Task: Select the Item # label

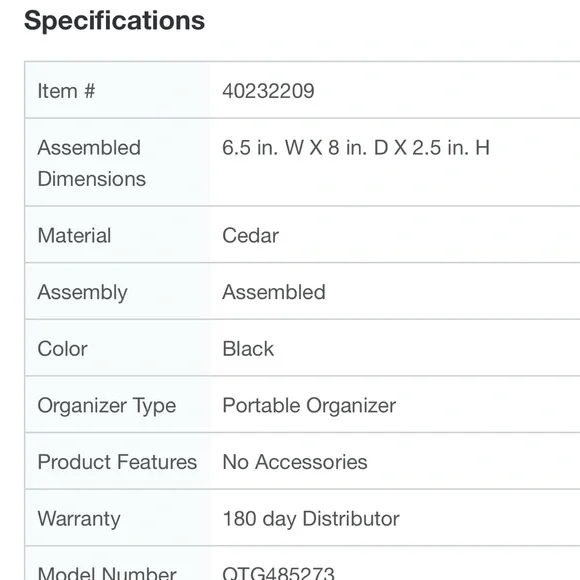Action: (x=66, y=91)
